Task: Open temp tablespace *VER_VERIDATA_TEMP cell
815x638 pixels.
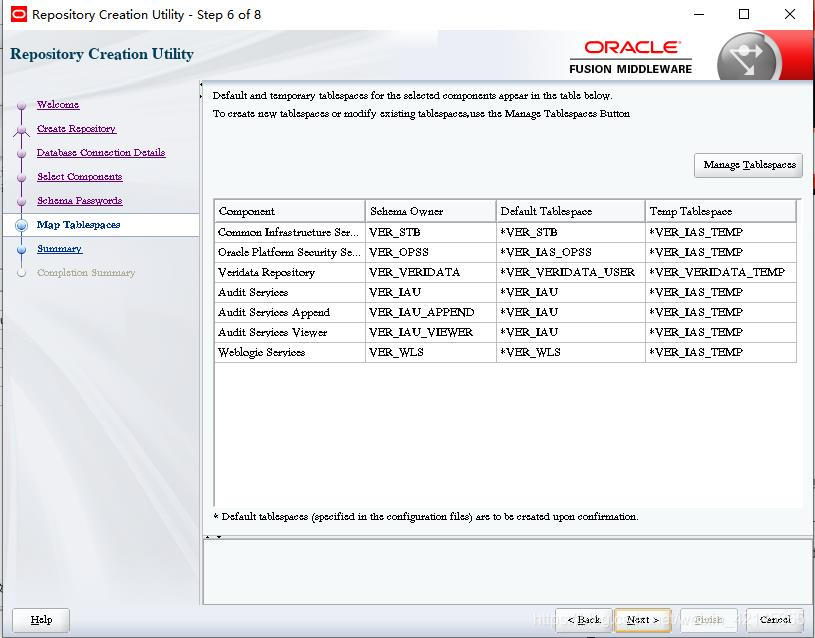Action: [720, 272]
